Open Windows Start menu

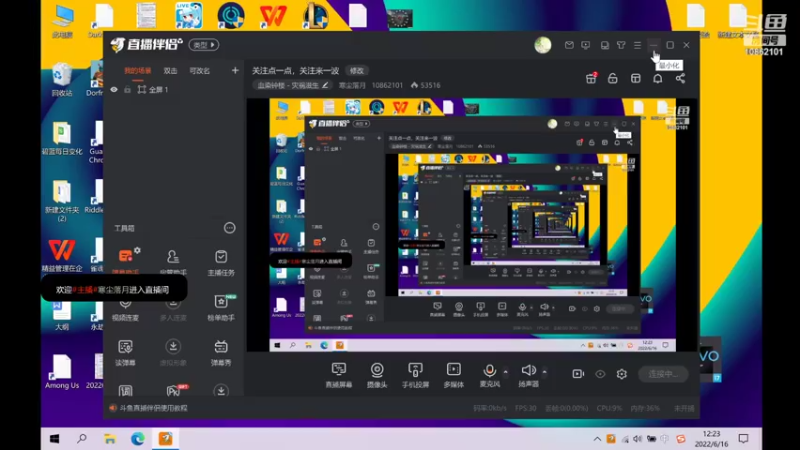point(54,439)
